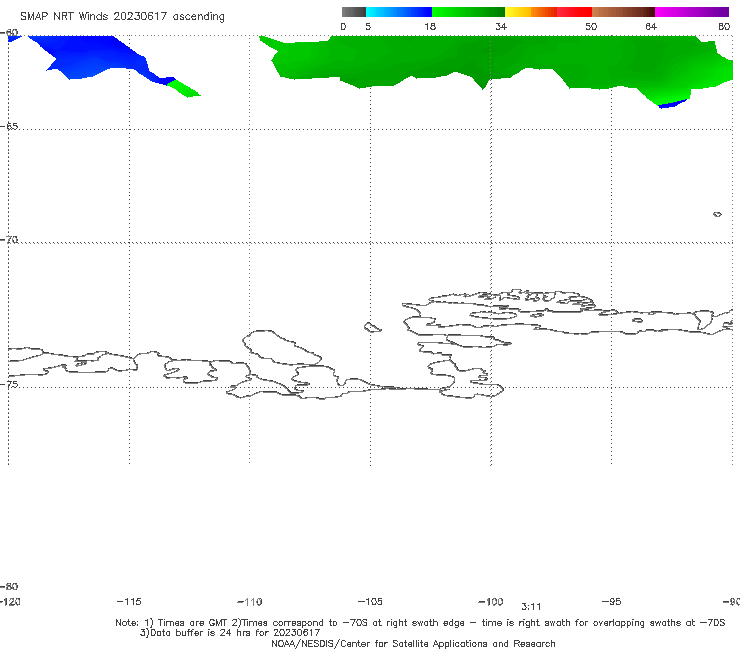The image size is (740, 650).
Task: Click the small island outline near -105 longitude
Action: [372, 327]
